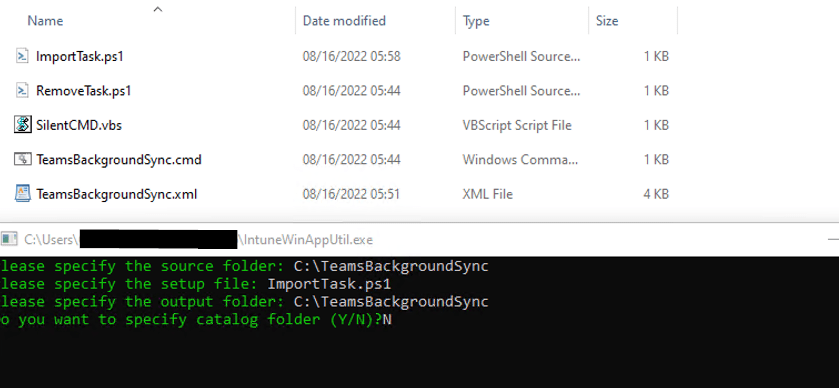
Task: Select the ImportTask.ps1 file name
Action: pos(80,56)
